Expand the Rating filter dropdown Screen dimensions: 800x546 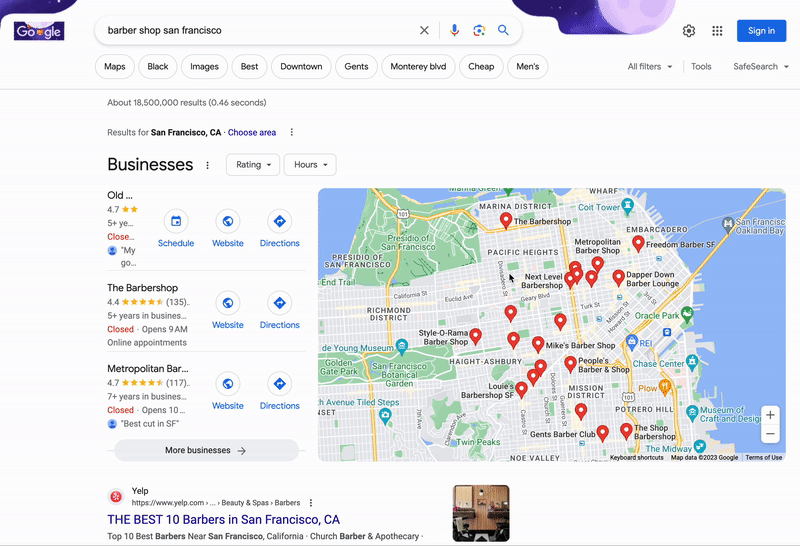point(254,165)
